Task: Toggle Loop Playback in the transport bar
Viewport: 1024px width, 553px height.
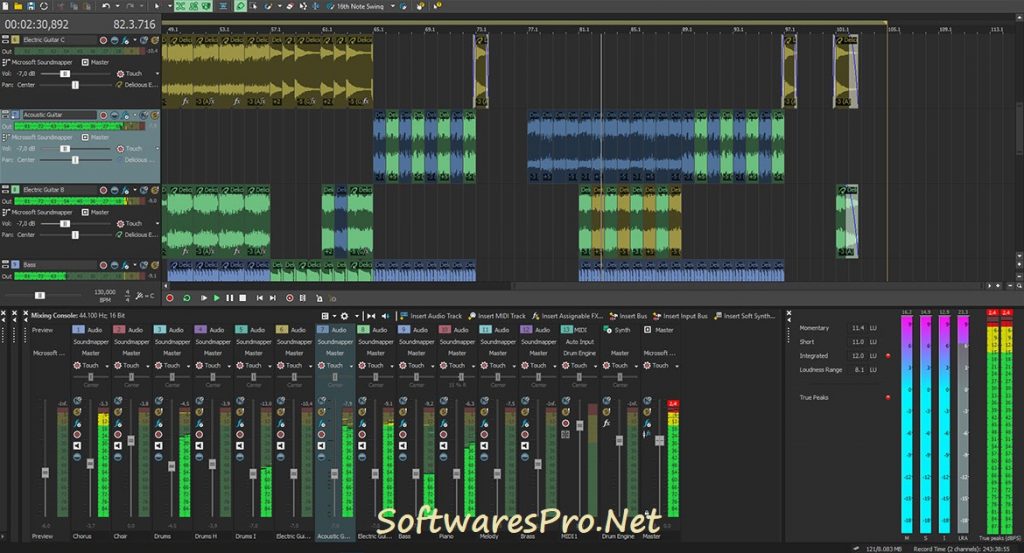Action: (186, 298)
